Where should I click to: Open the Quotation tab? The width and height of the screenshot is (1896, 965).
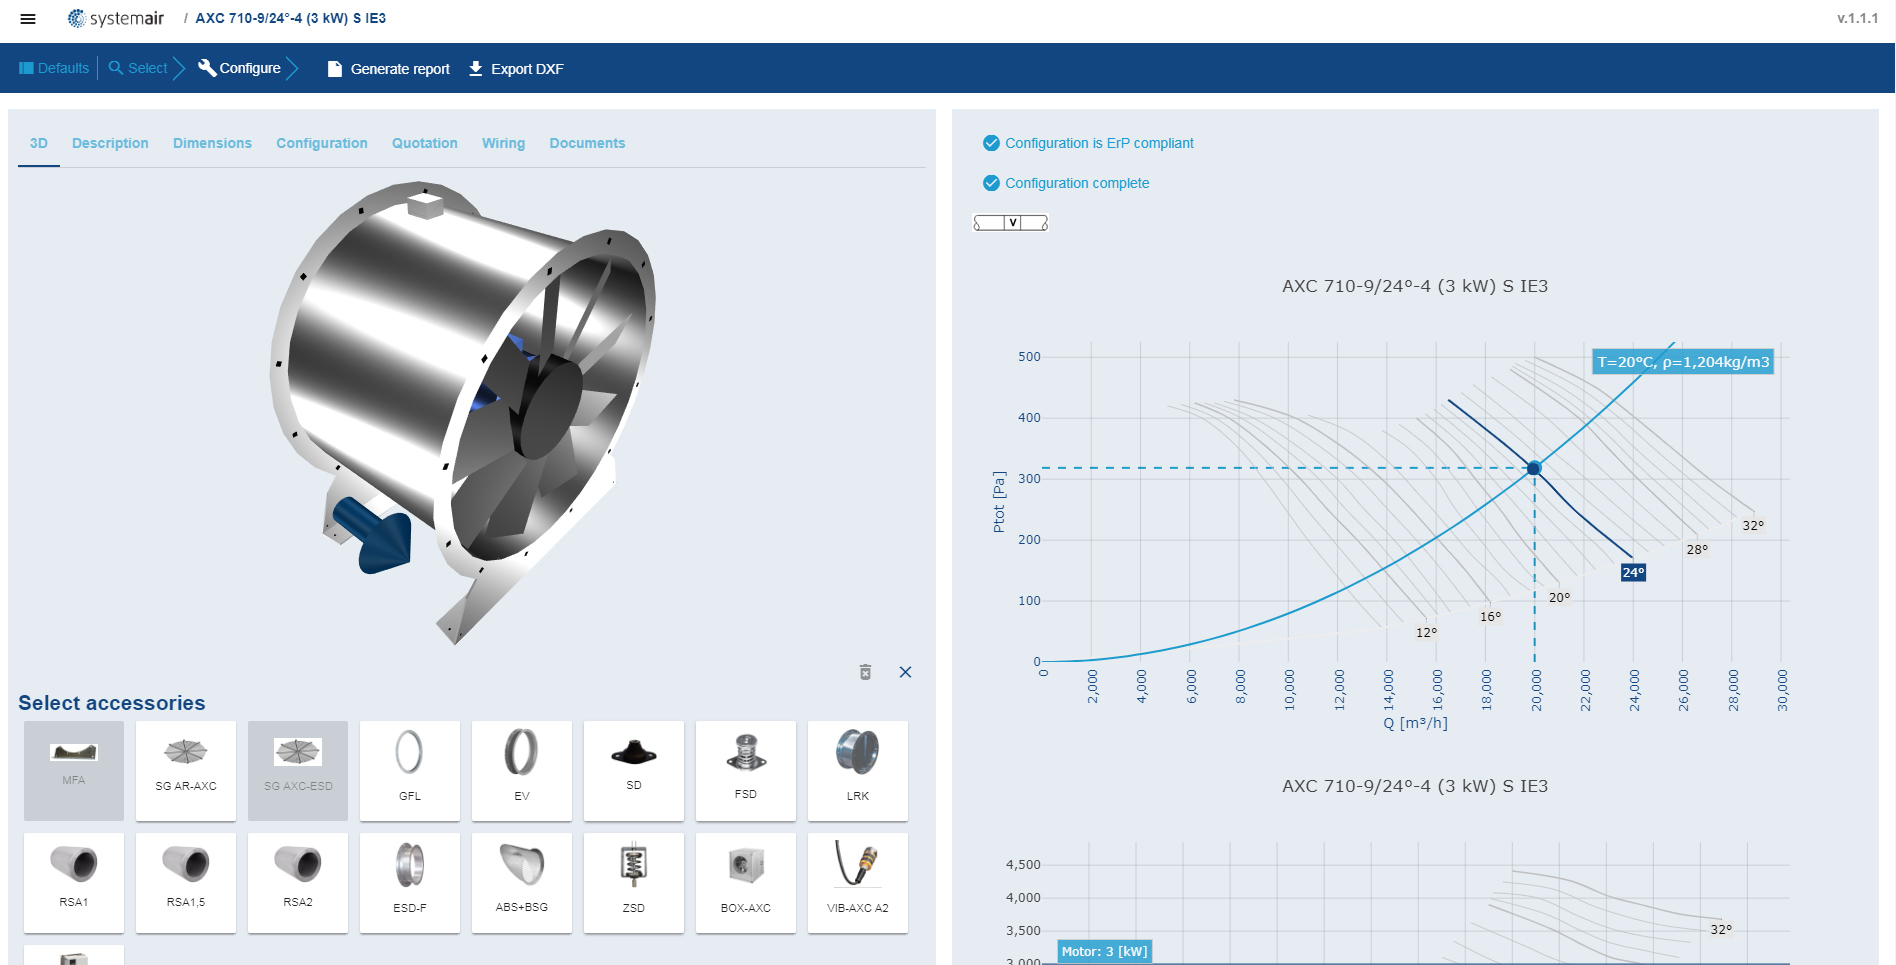click(x=425, y=143)
